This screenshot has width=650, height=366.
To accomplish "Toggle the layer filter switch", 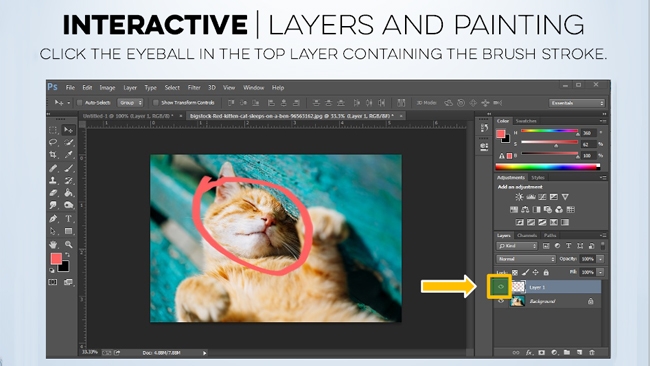I will coord(603,246).
